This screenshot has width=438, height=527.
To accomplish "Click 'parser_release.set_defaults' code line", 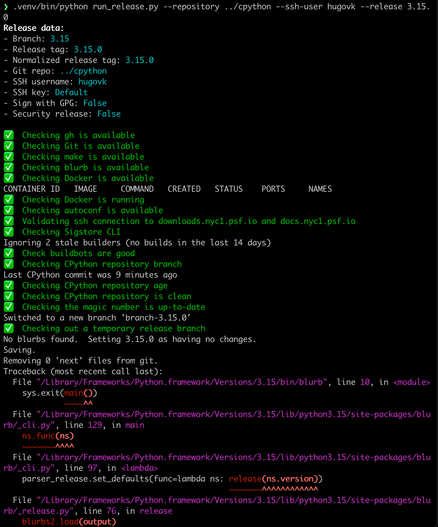I will (x=172, y=479).
